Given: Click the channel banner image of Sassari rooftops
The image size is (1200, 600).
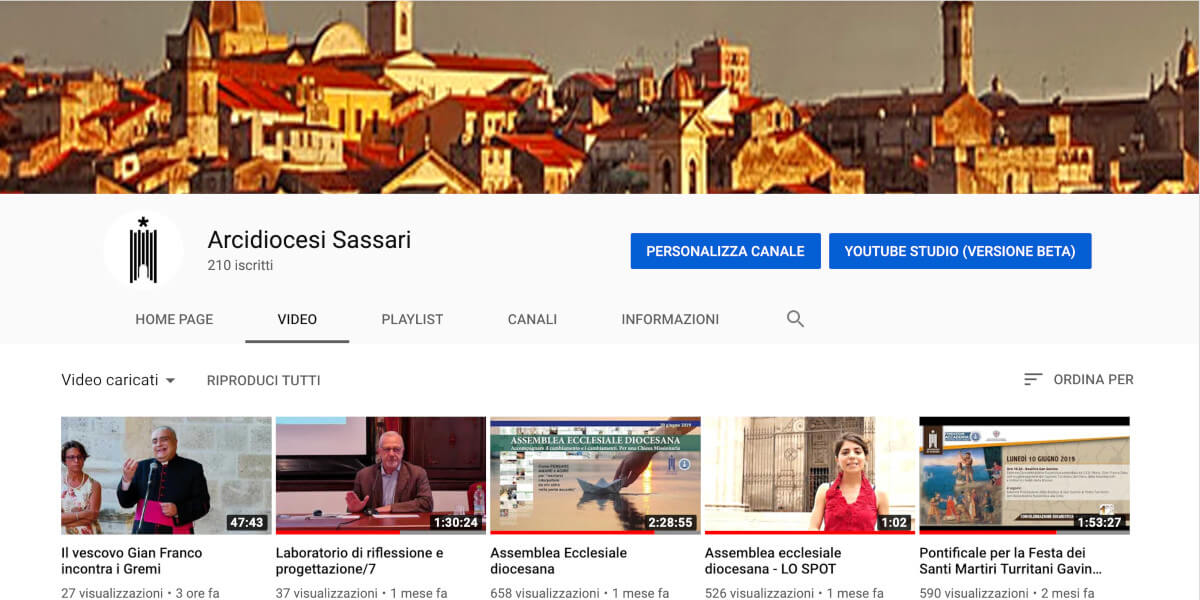Looking at the screenshot, I should coord(600,97).
